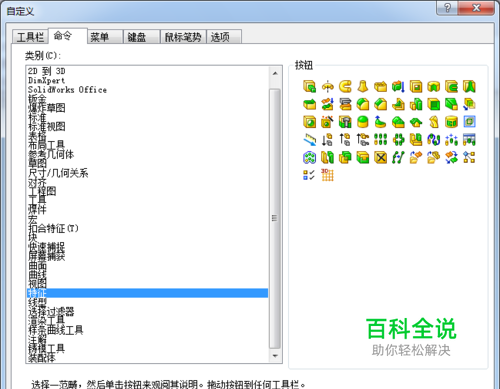Click the category list scroll down arrow
The width and height of the screenshot is (500, 389).
275,356
